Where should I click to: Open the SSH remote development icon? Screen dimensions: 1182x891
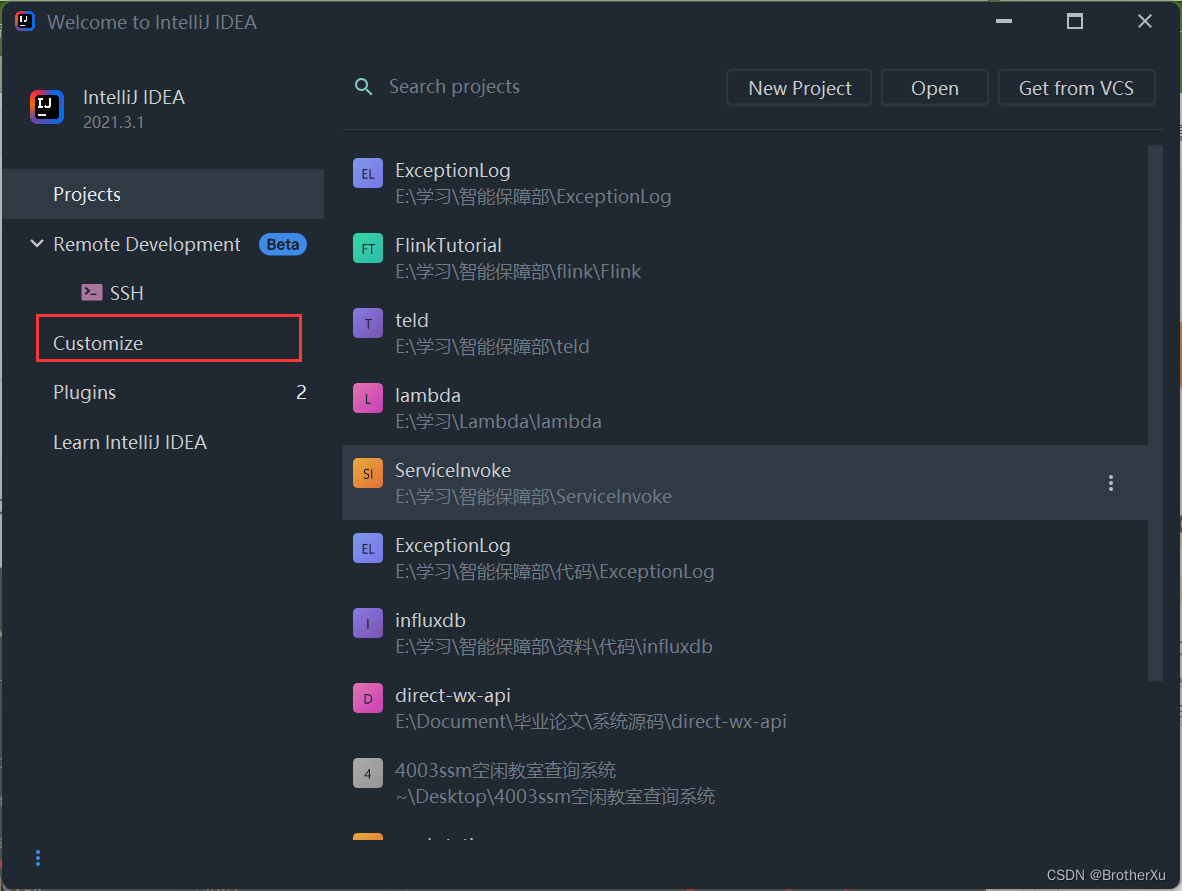(90, 293)
